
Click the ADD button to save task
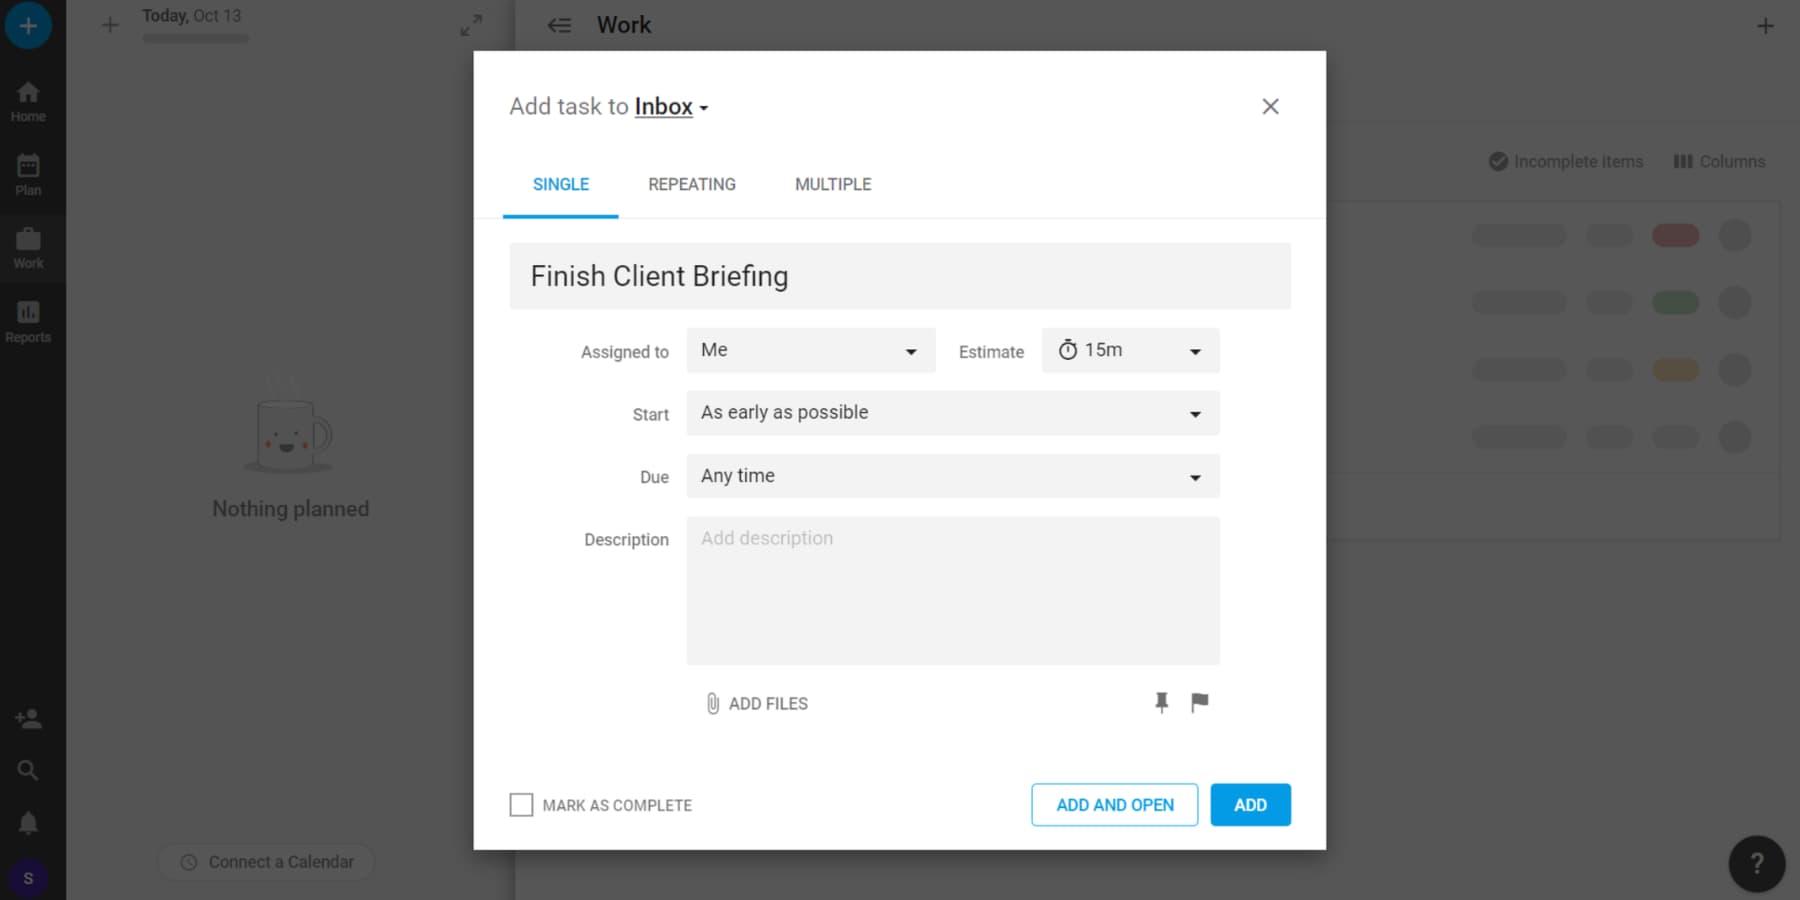1250,804
